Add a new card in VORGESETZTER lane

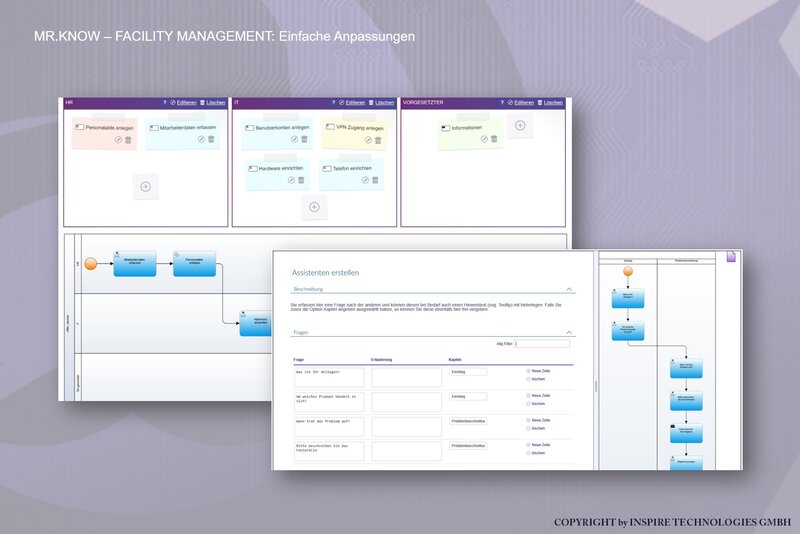coord(520,125)
